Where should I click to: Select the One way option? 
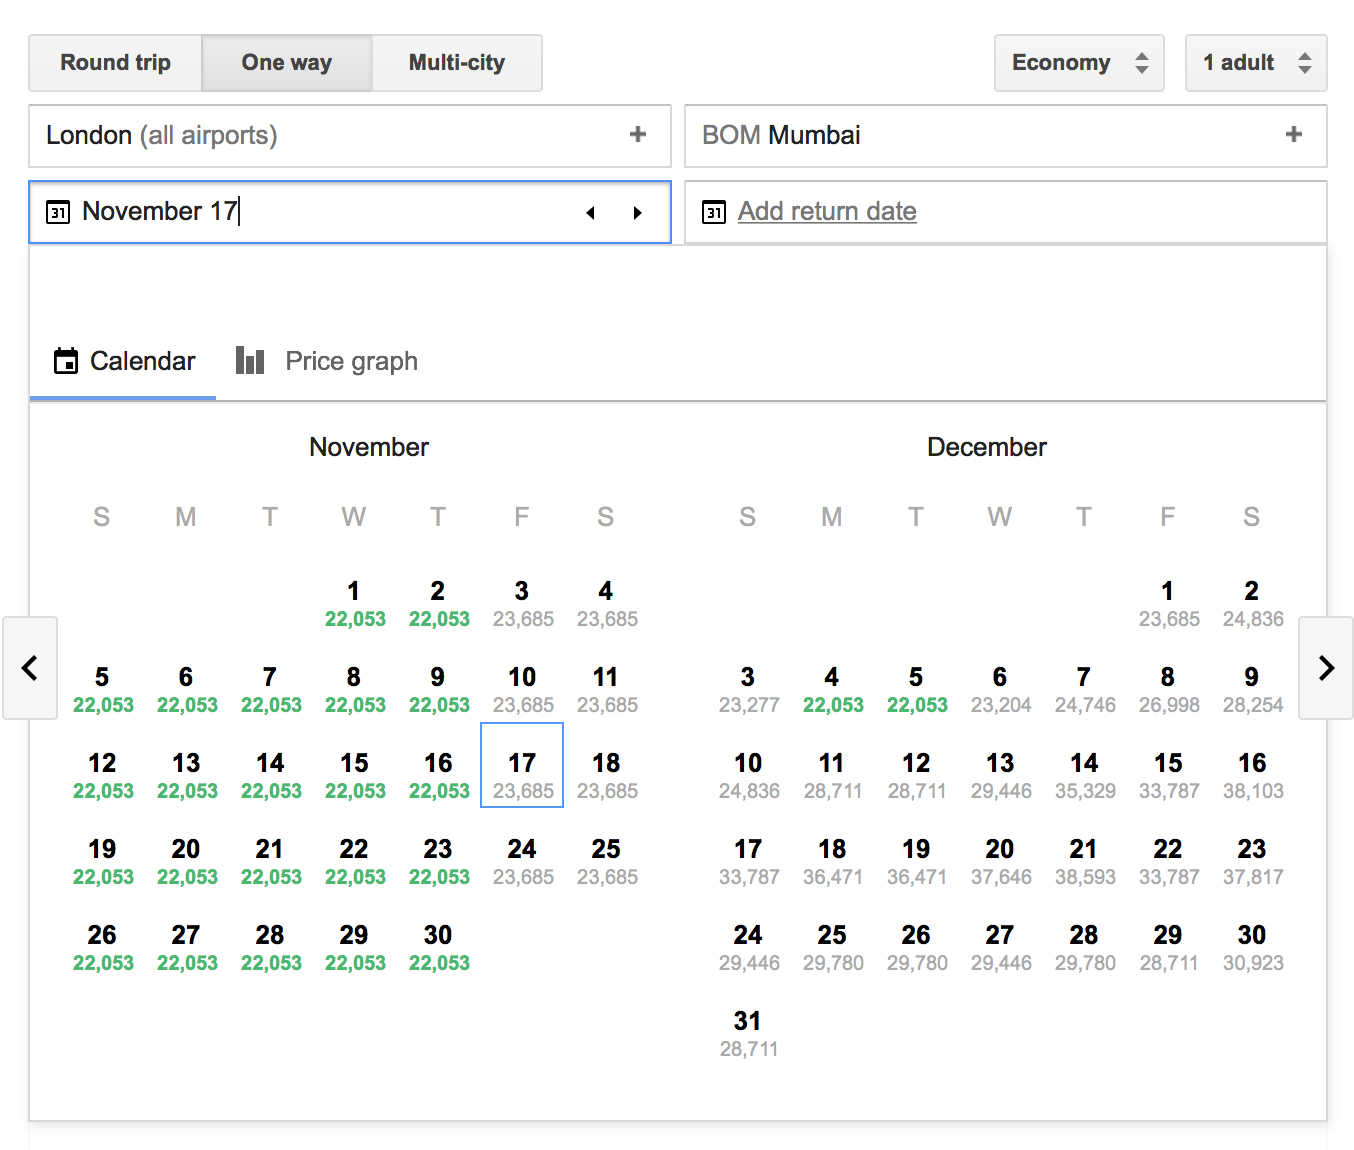point(287,63)
